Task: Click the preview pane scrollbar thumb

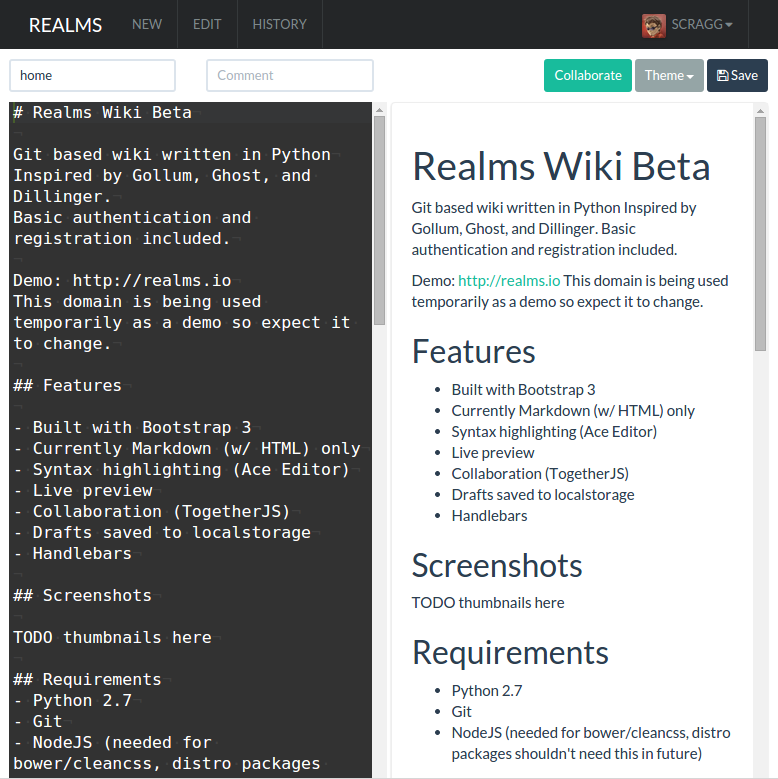Action: tap(760, 230)
